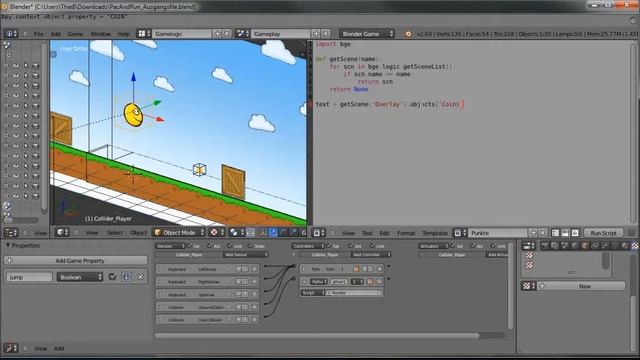Open the Sensors visibility dropdown
Screen dimensions: 640x360
click(x=170, y=246)
